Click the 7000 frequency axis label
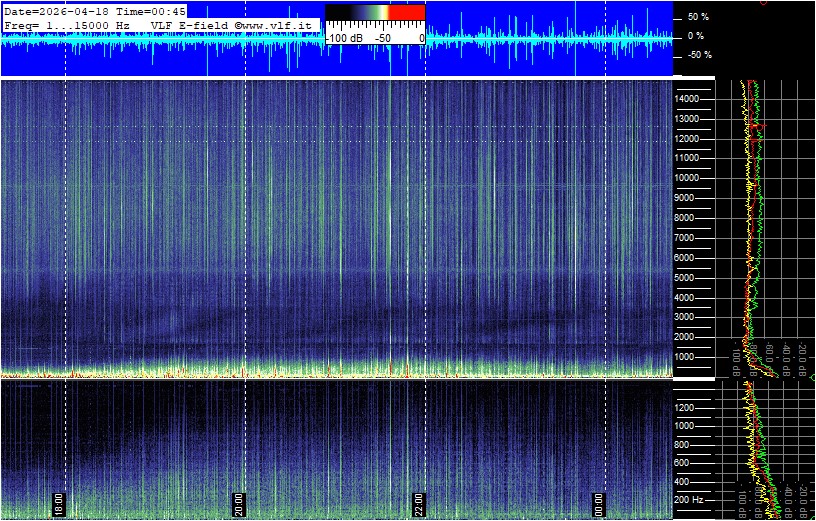 tap(686, 238)
